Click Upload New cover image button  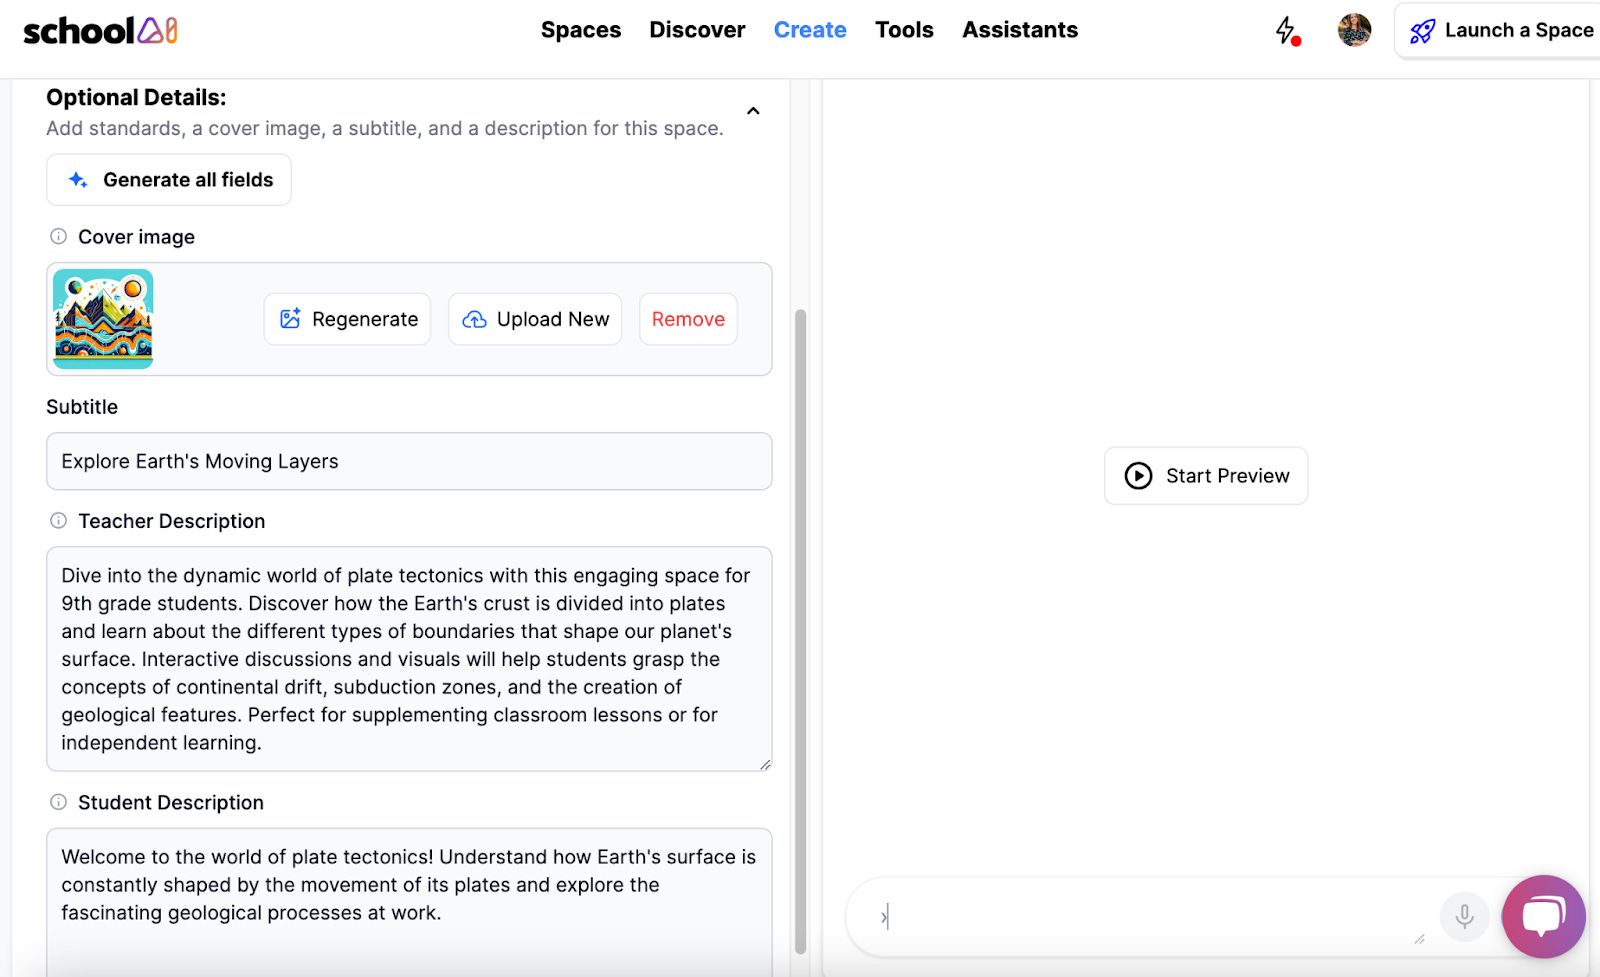tap(535, 319)
